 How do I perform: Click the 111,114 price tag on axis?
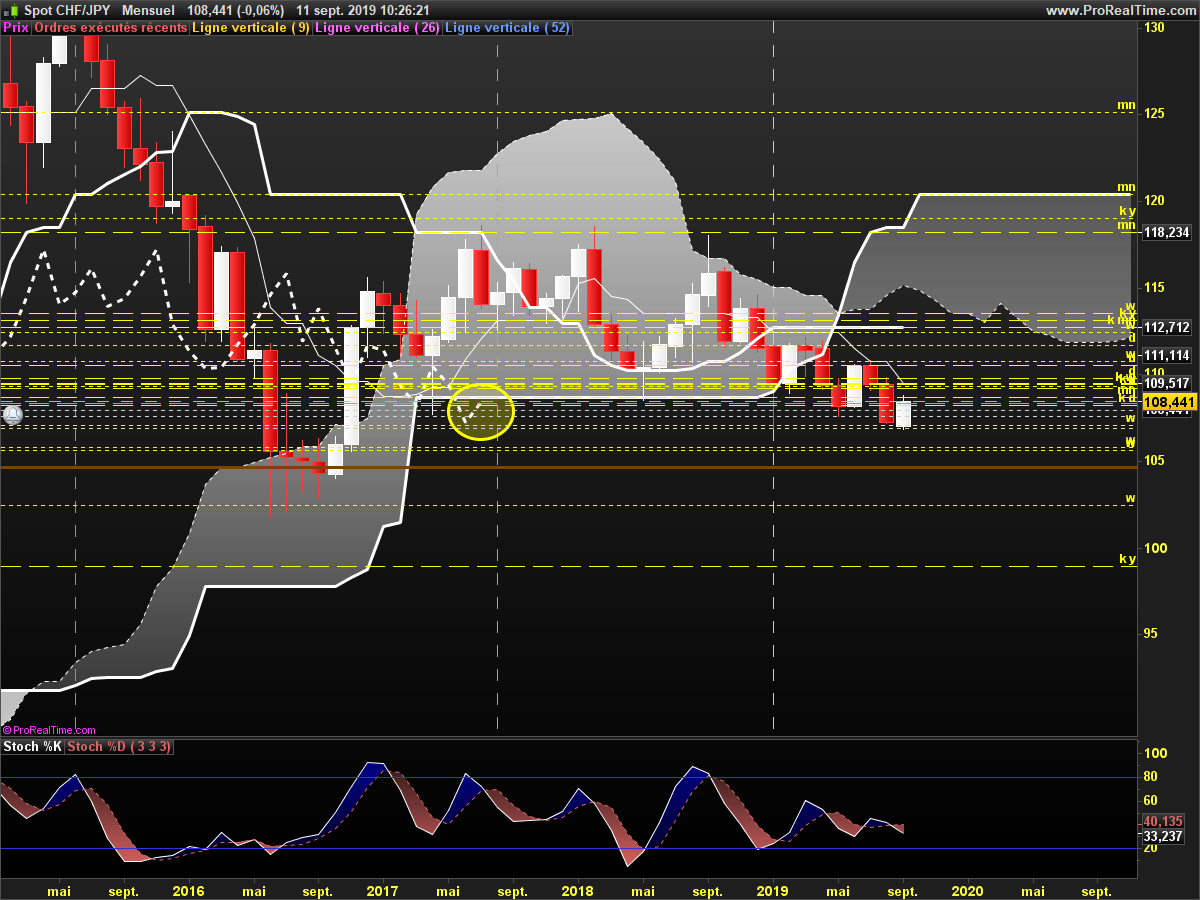point(1166,355)
